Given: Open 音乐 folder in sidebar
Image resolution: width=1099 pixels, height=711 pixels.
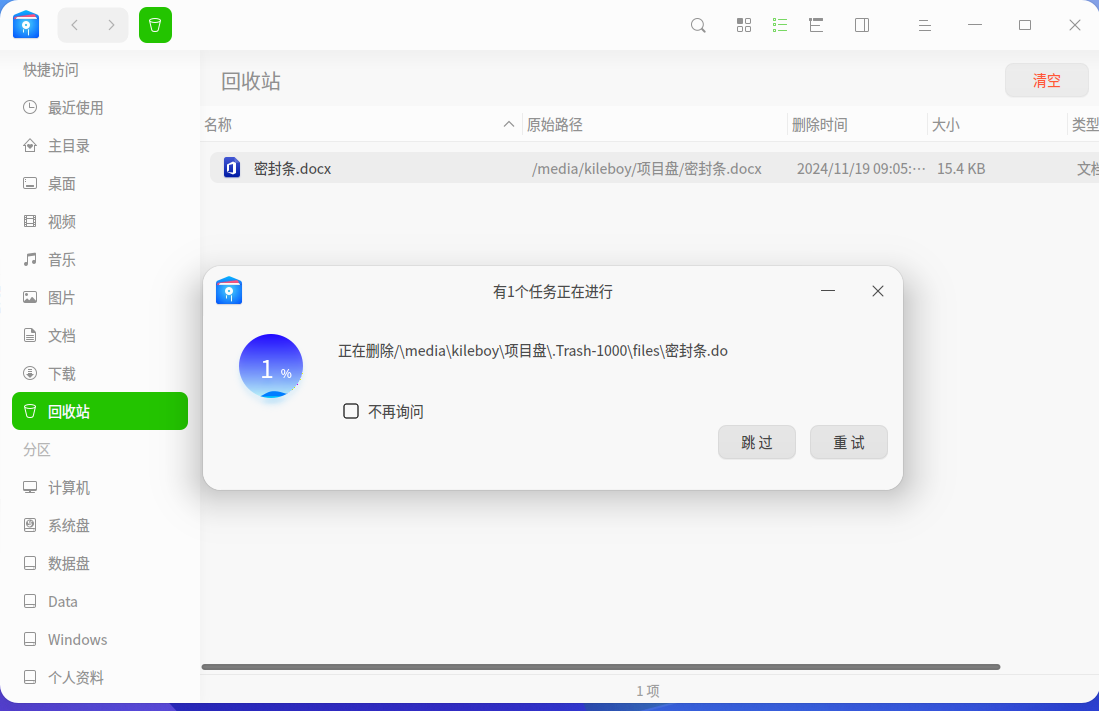Looking at the screenshot, I should (100, 259).
